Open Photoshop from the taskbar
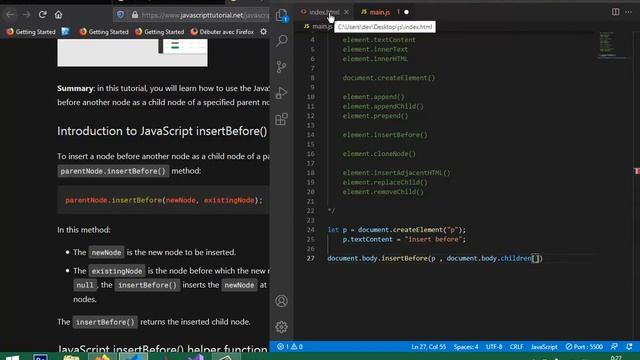Image resolution: width=640 pixels, height=360 pixels. [40, 357]
